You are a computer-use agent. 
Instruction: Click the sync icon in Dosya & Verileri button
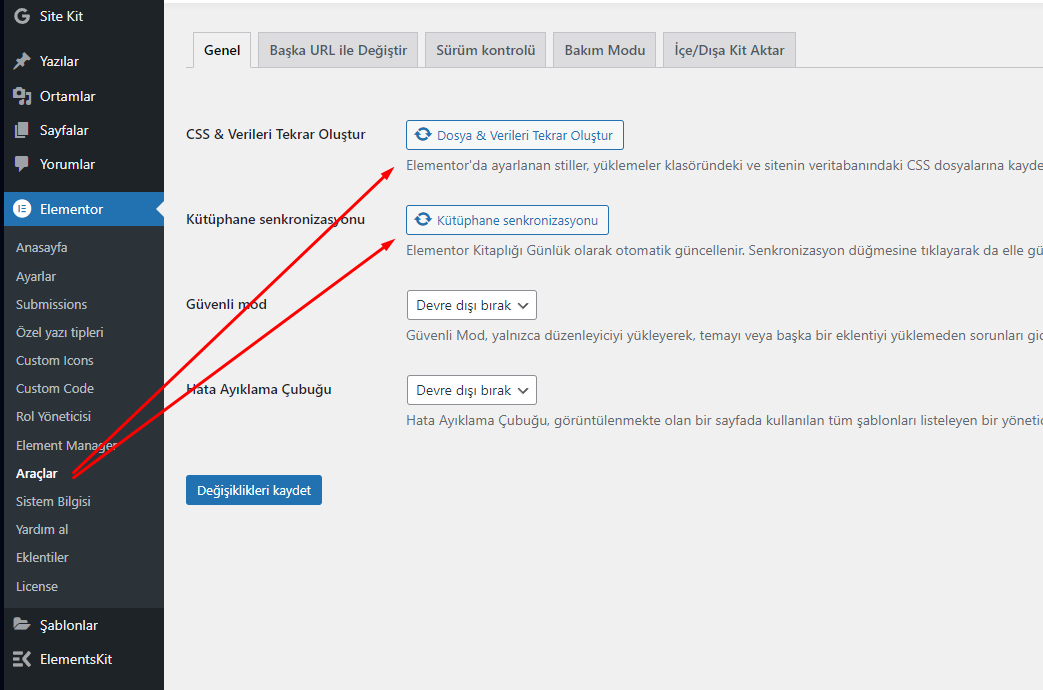click(423, 135)
